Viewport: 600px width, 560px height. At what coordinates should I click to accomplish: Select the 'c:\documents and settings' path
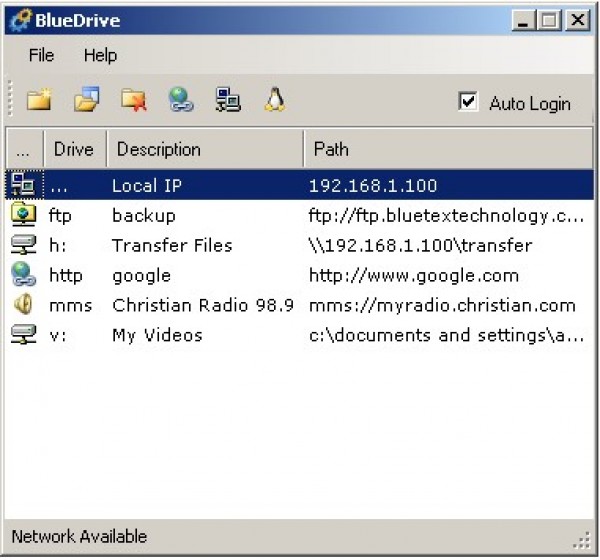[446, 335]
